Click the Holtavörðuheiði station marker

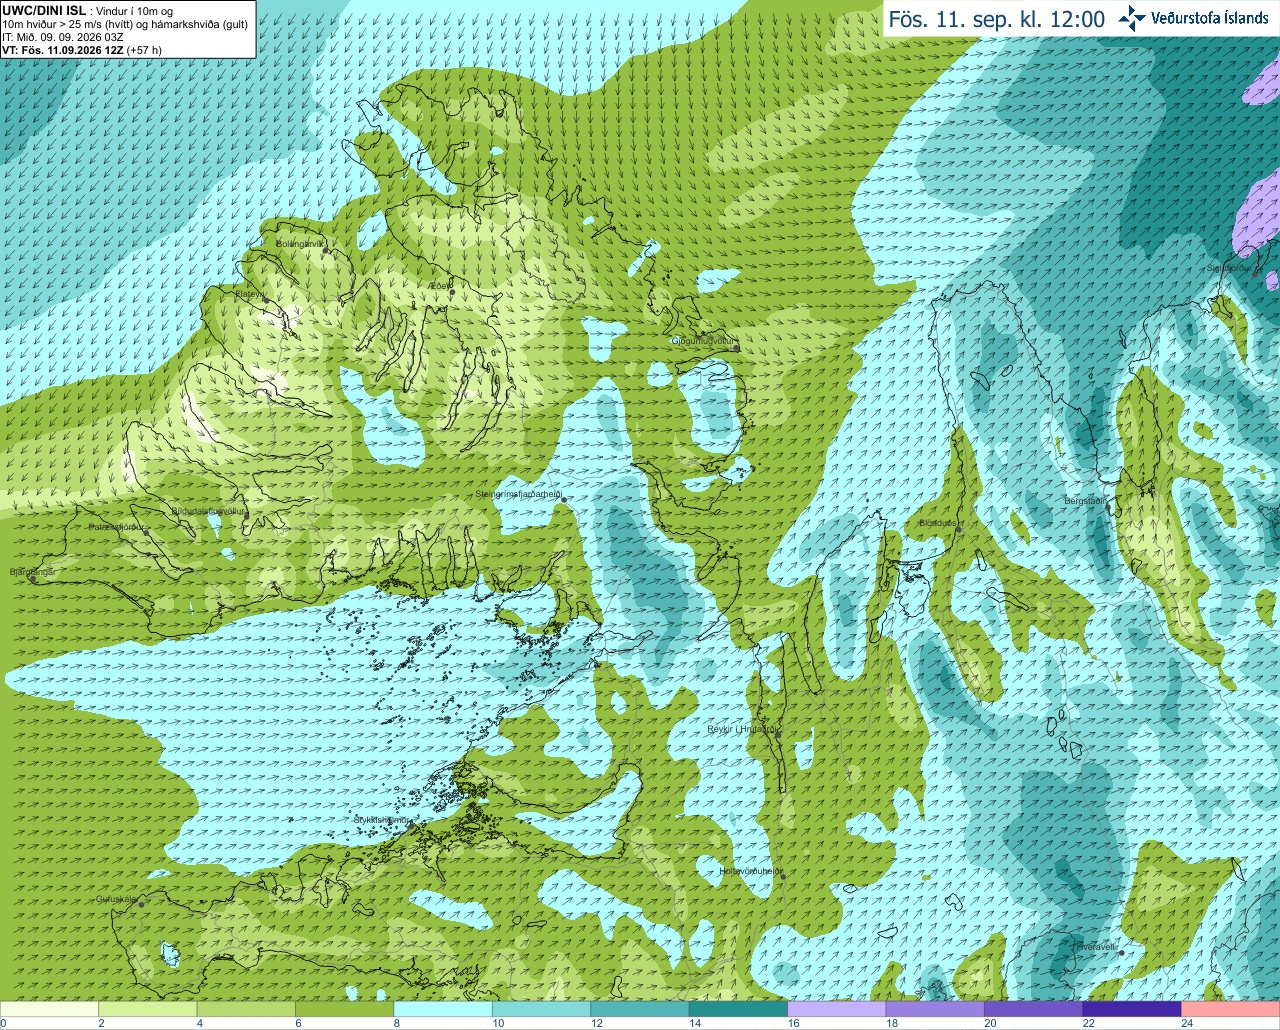[x=783, y=877]
